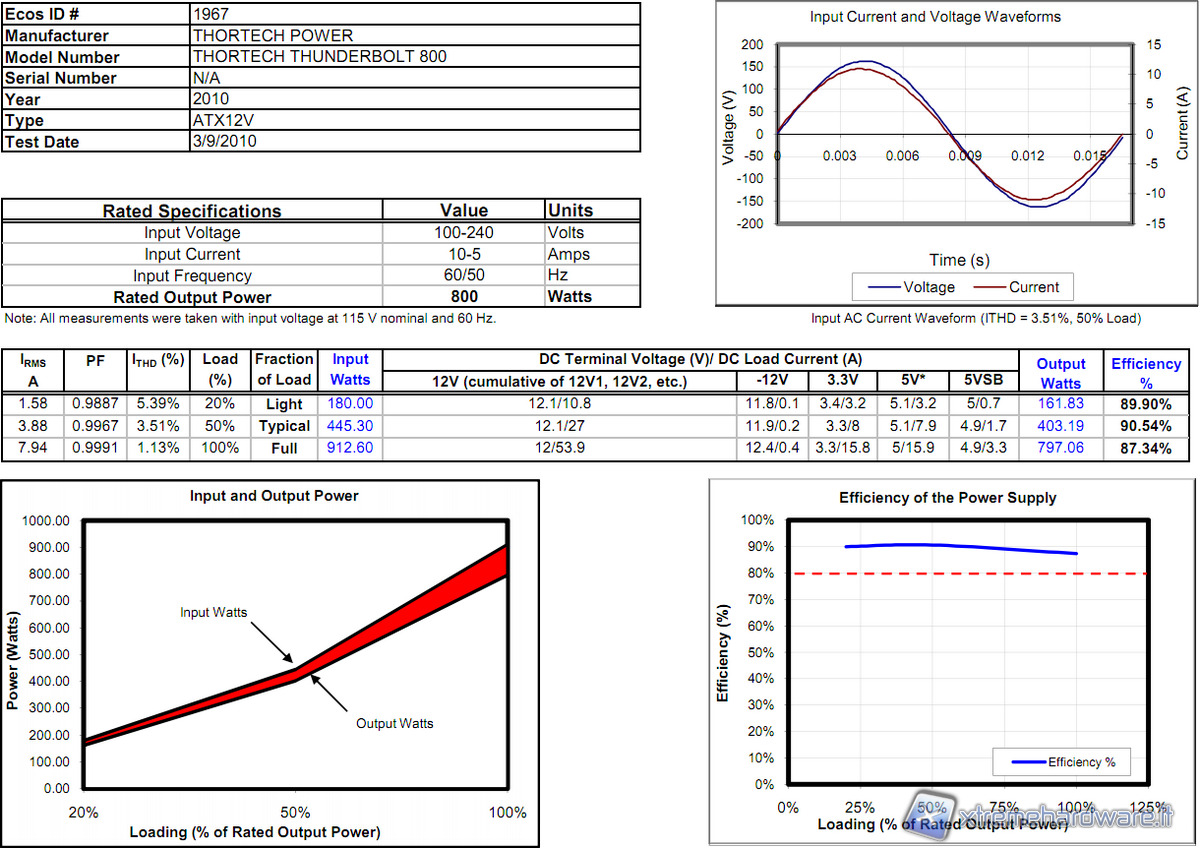The width and height of the screenshot is (1200, 848).
Task: Select the 90.54% efficiency cell
Action: coord(1145,427)
